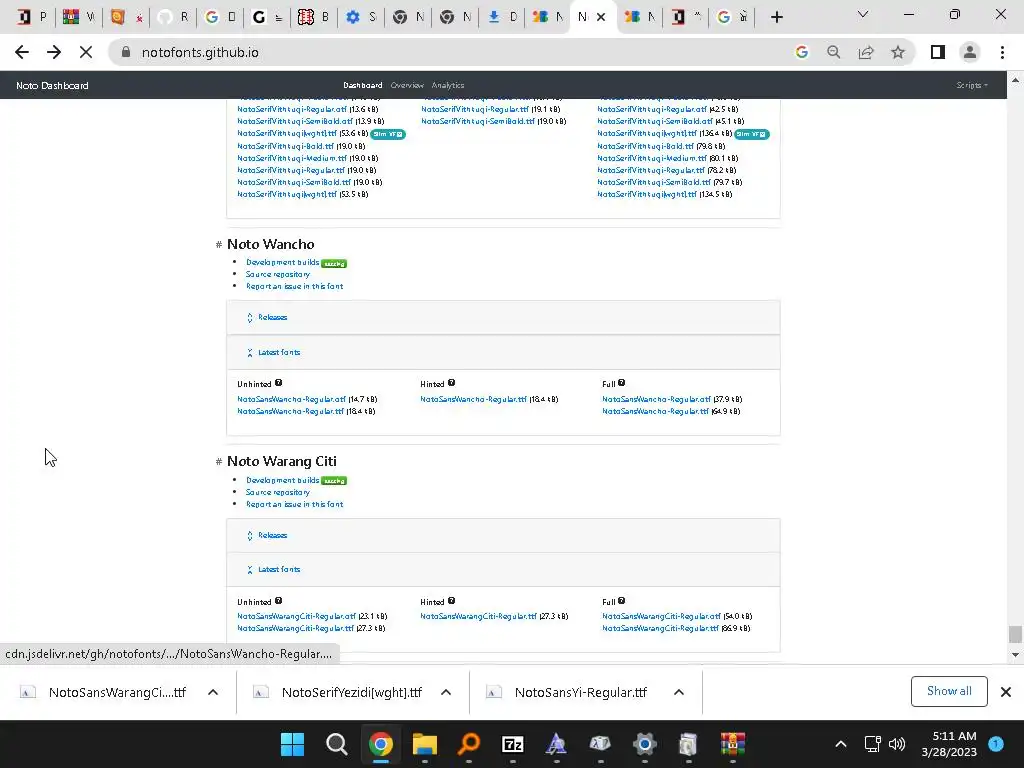Go forward to next page
Screen dimensions: 1024x768
pos(54,52)
